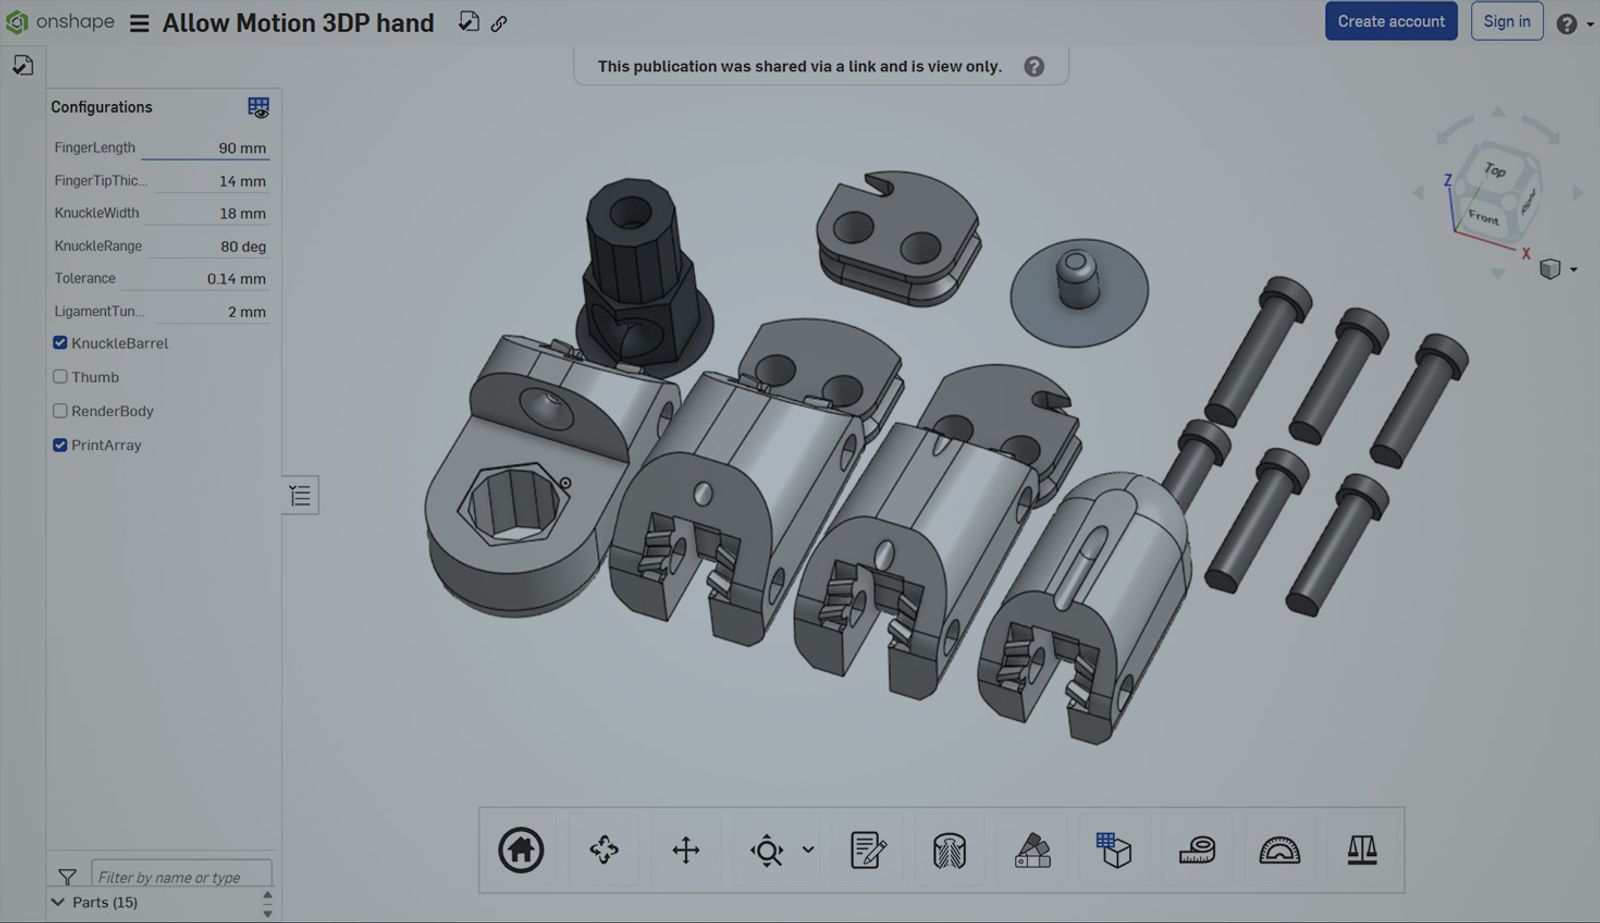
Task: Open the zoom tool dropdown arrow
Action: point(806,850)
